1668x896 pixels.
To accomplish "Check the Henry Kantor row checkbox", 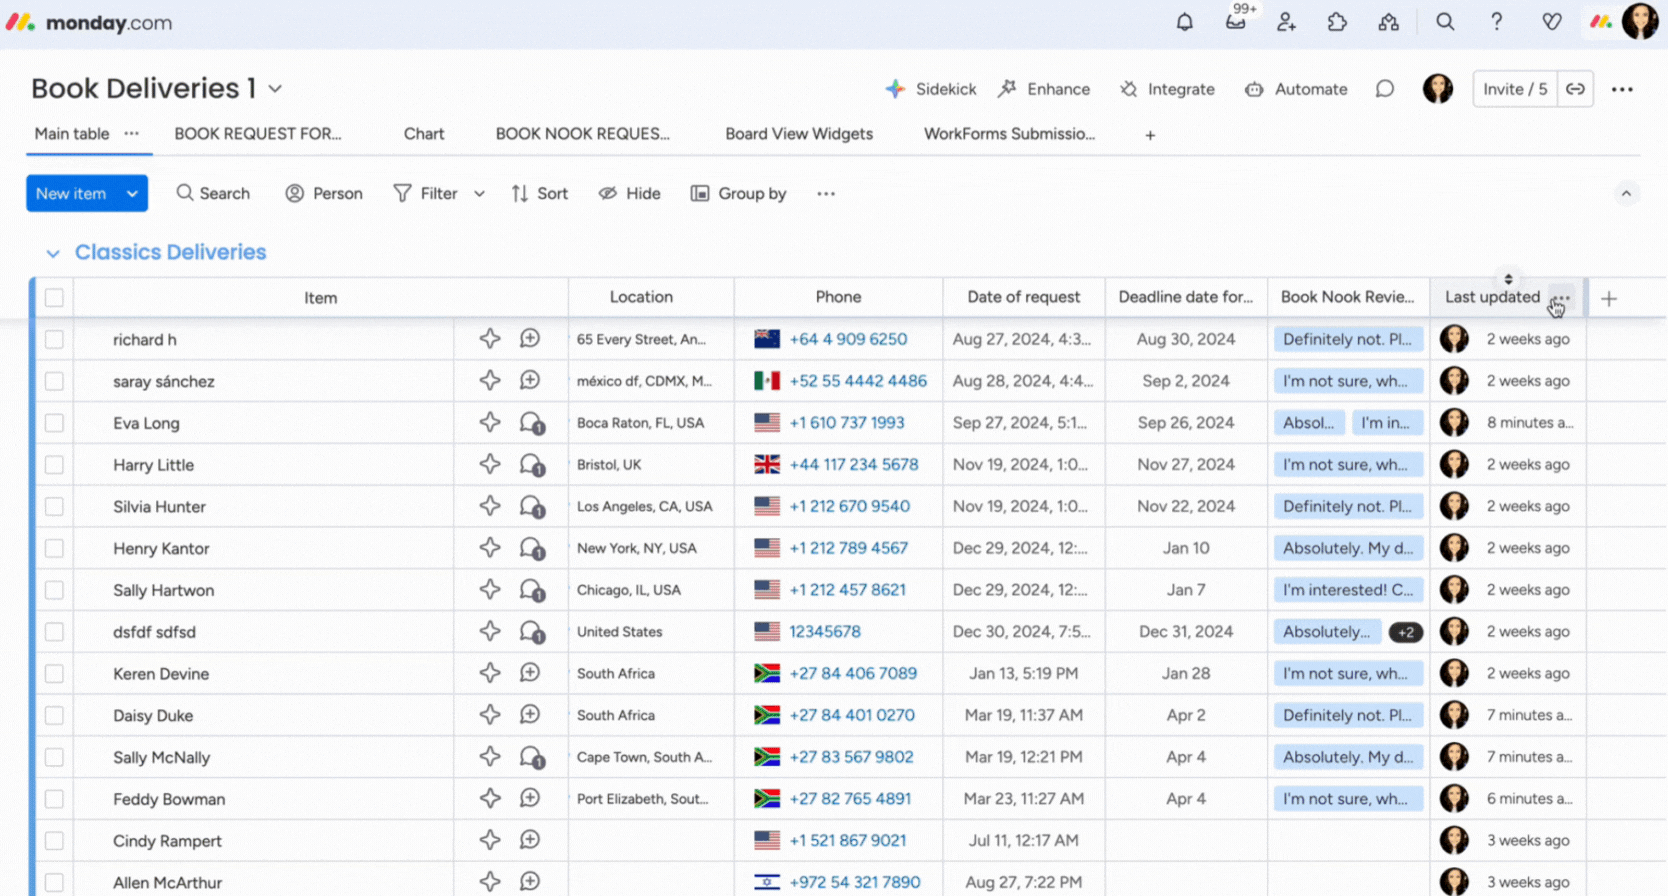I will (x=54, y=548).
